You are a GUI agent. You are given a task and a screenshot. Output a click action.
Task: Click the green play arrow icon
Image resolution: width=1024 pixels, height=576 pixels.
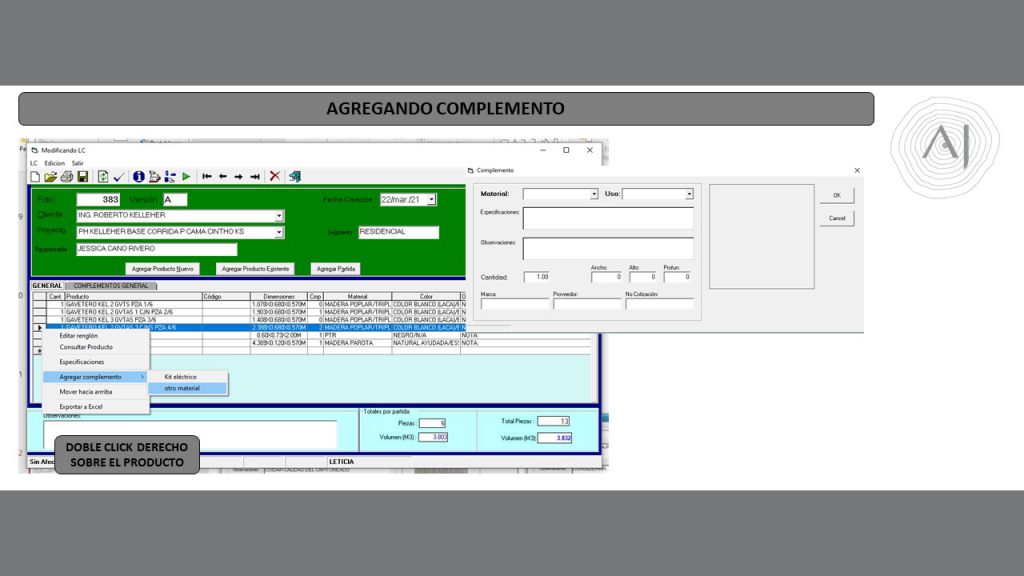[186, 176]
